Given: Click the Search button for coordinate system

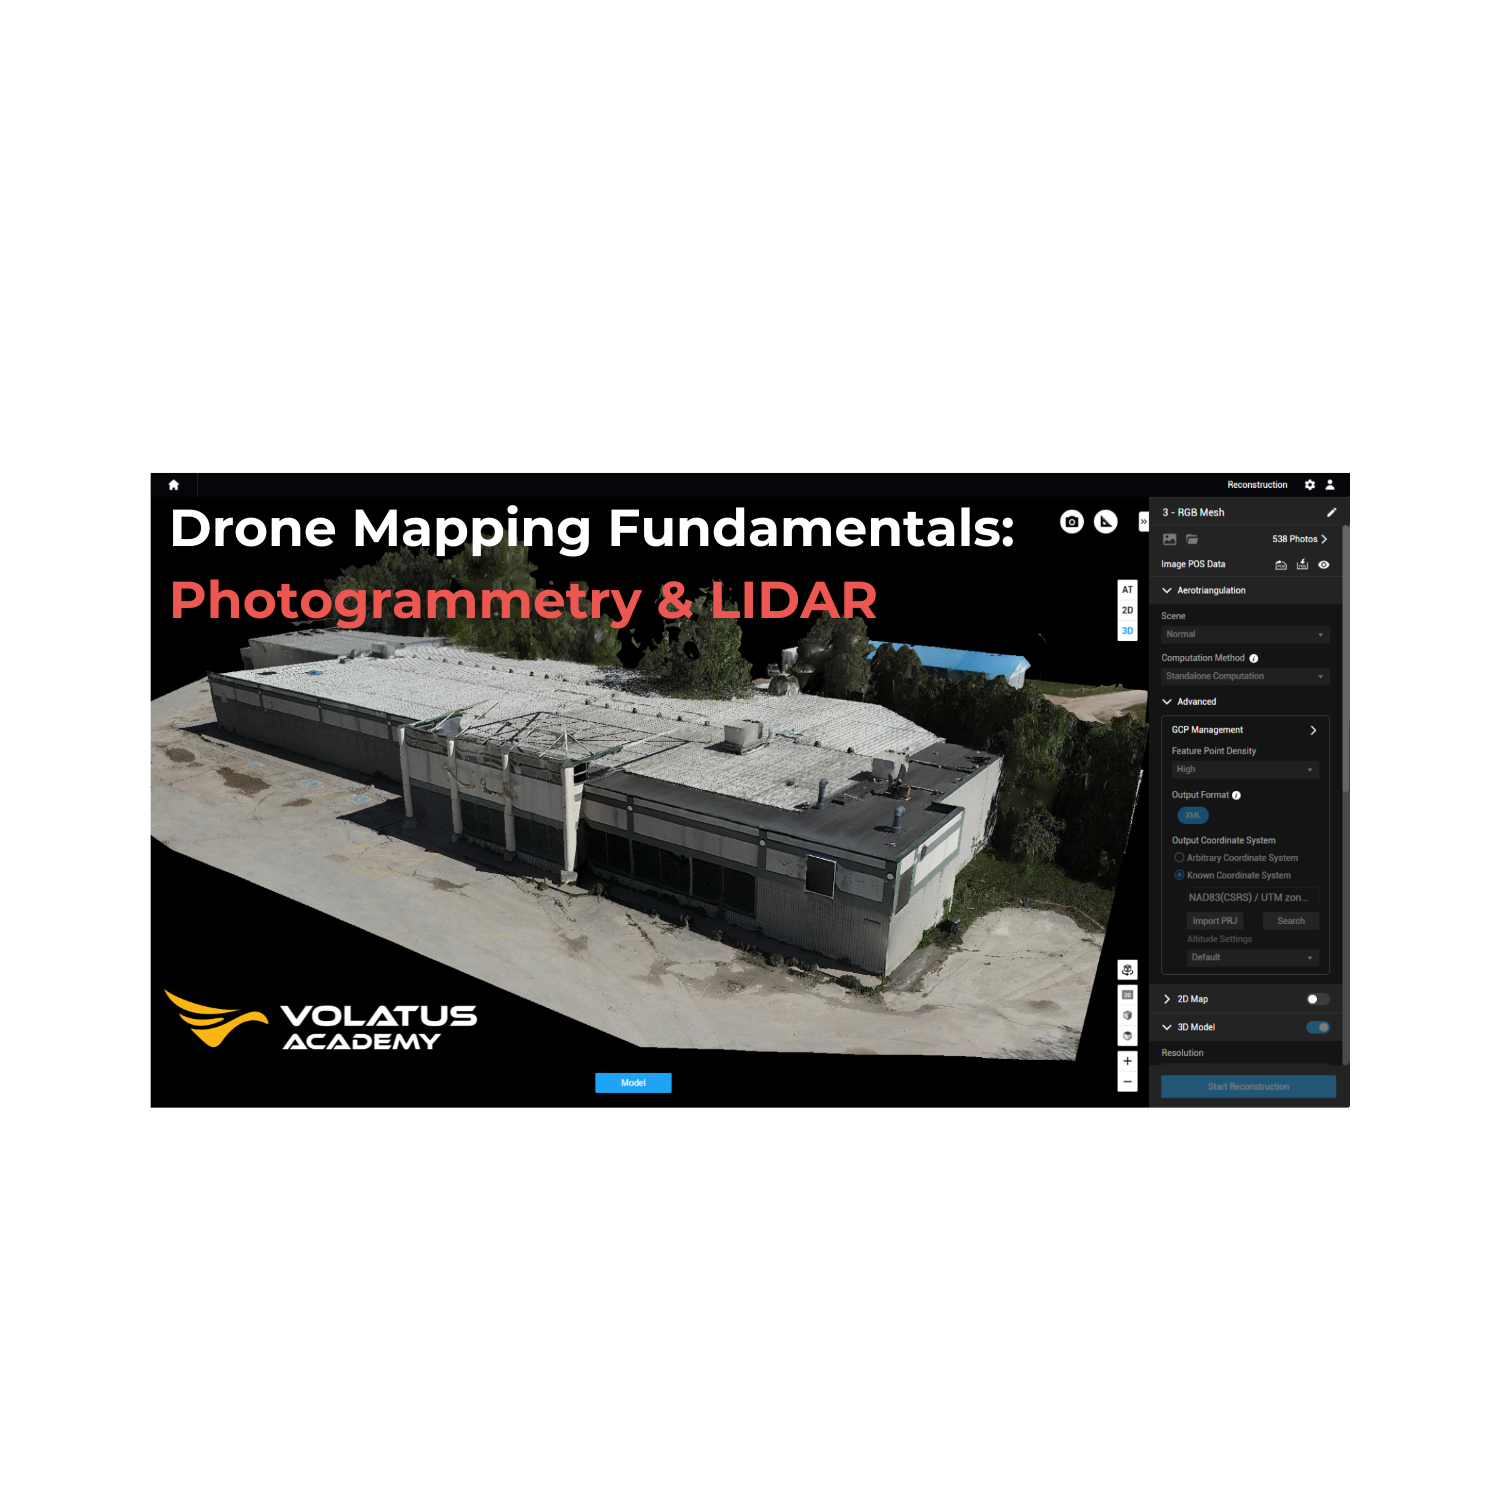Looking at the screenshot, I should pos(1291,921).
